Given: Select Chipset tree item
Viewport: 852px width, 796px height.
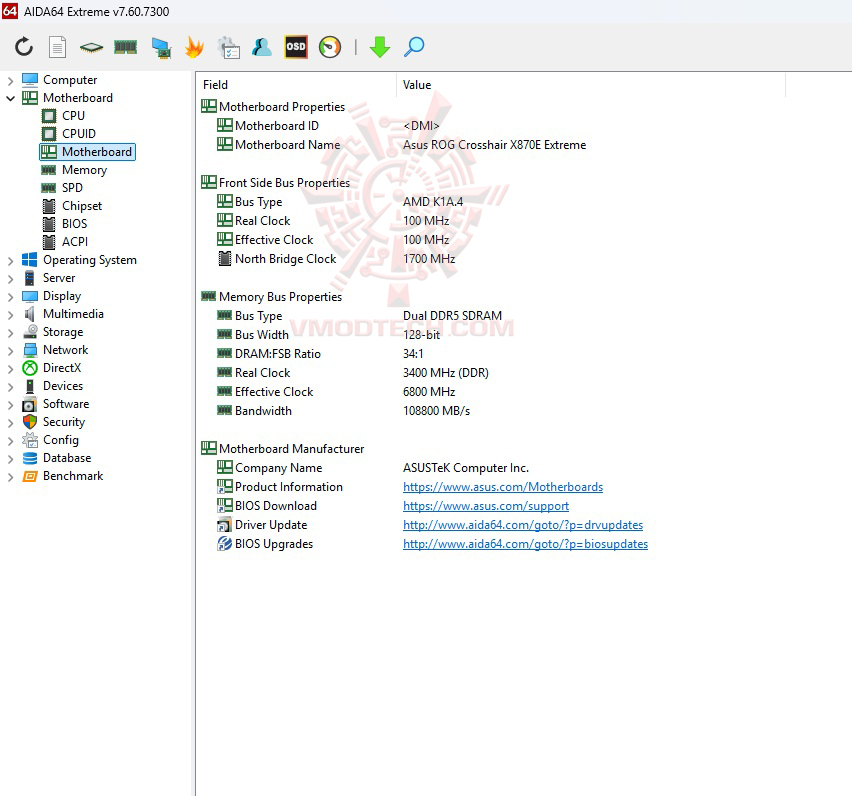Looking at the screenshot, I should pos(82,206).
